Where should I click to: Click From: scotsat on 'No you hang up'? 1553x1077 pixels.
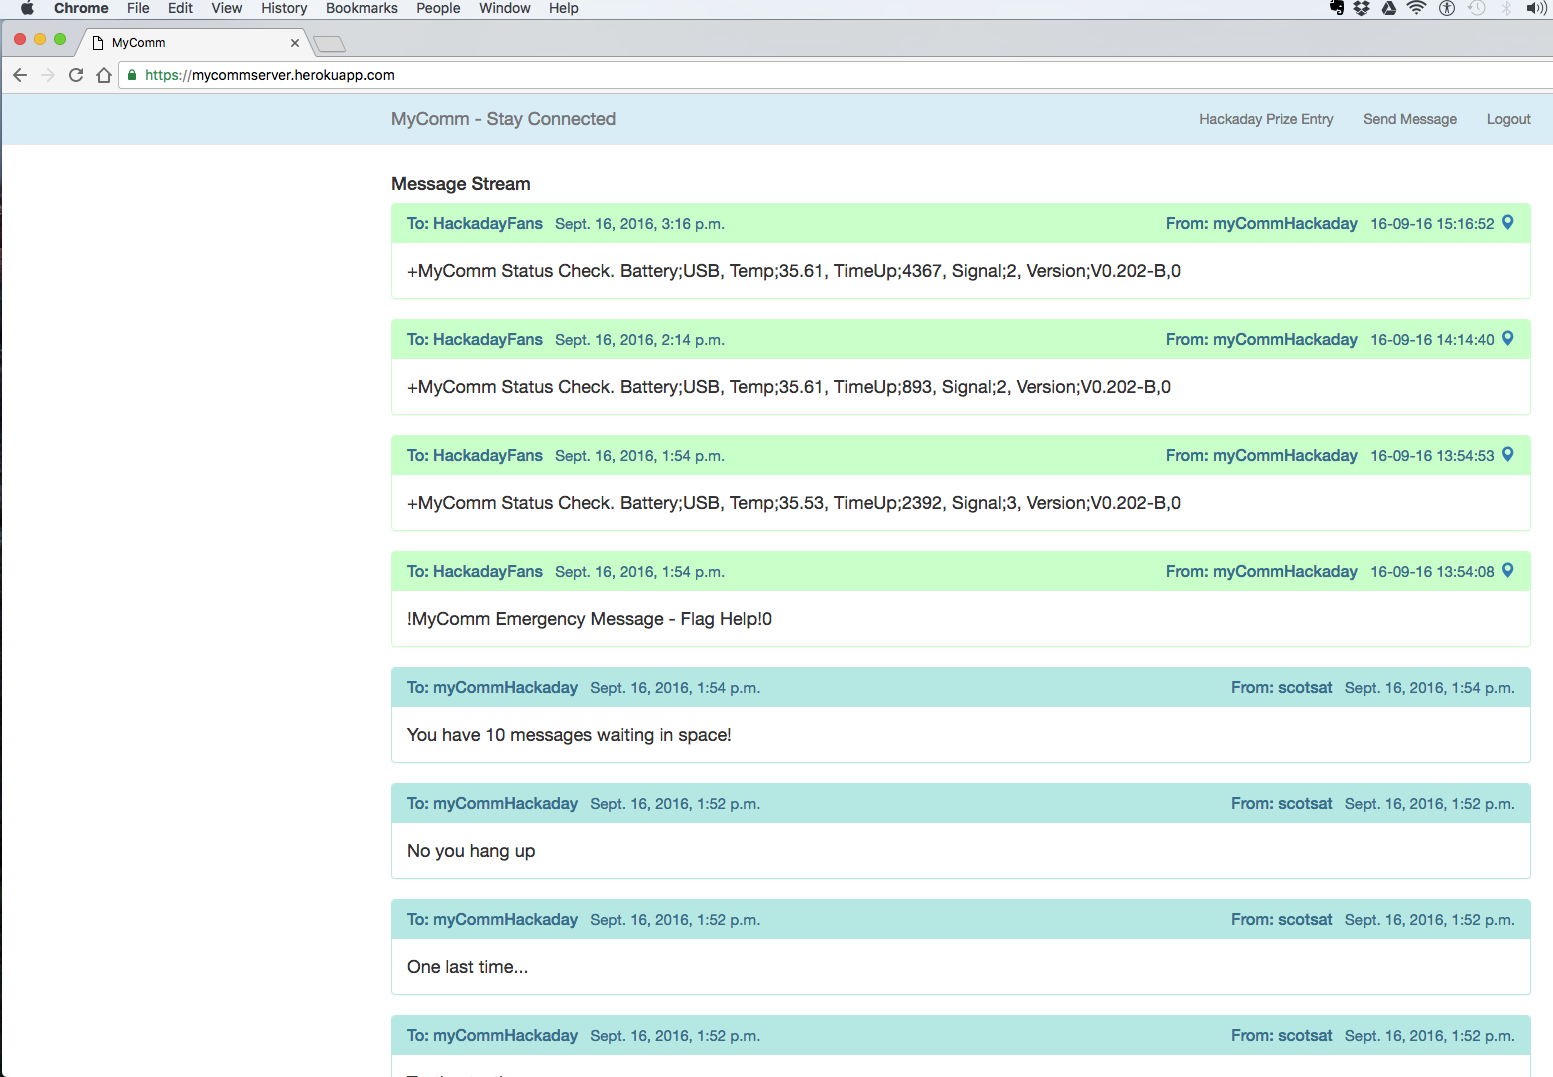(x=1282, y=803)
